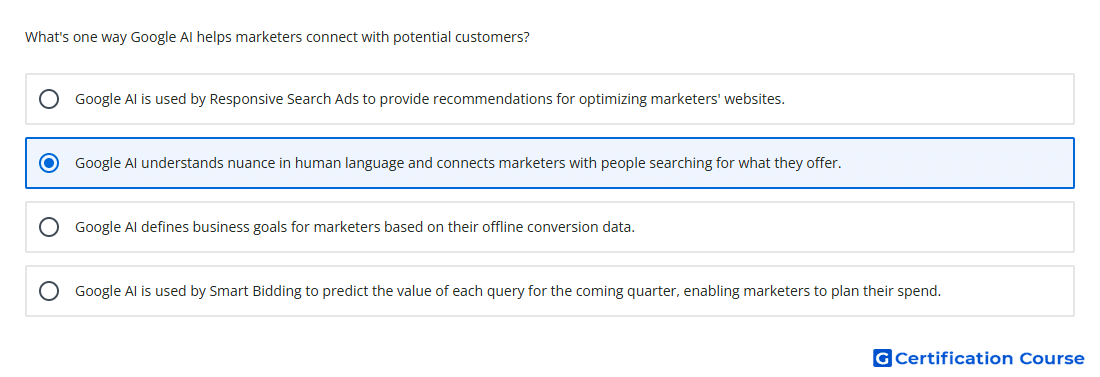The width and height of the screenshot is (1100, 377).
Task: Click the question text about Google AI
Action: (278, 37)
